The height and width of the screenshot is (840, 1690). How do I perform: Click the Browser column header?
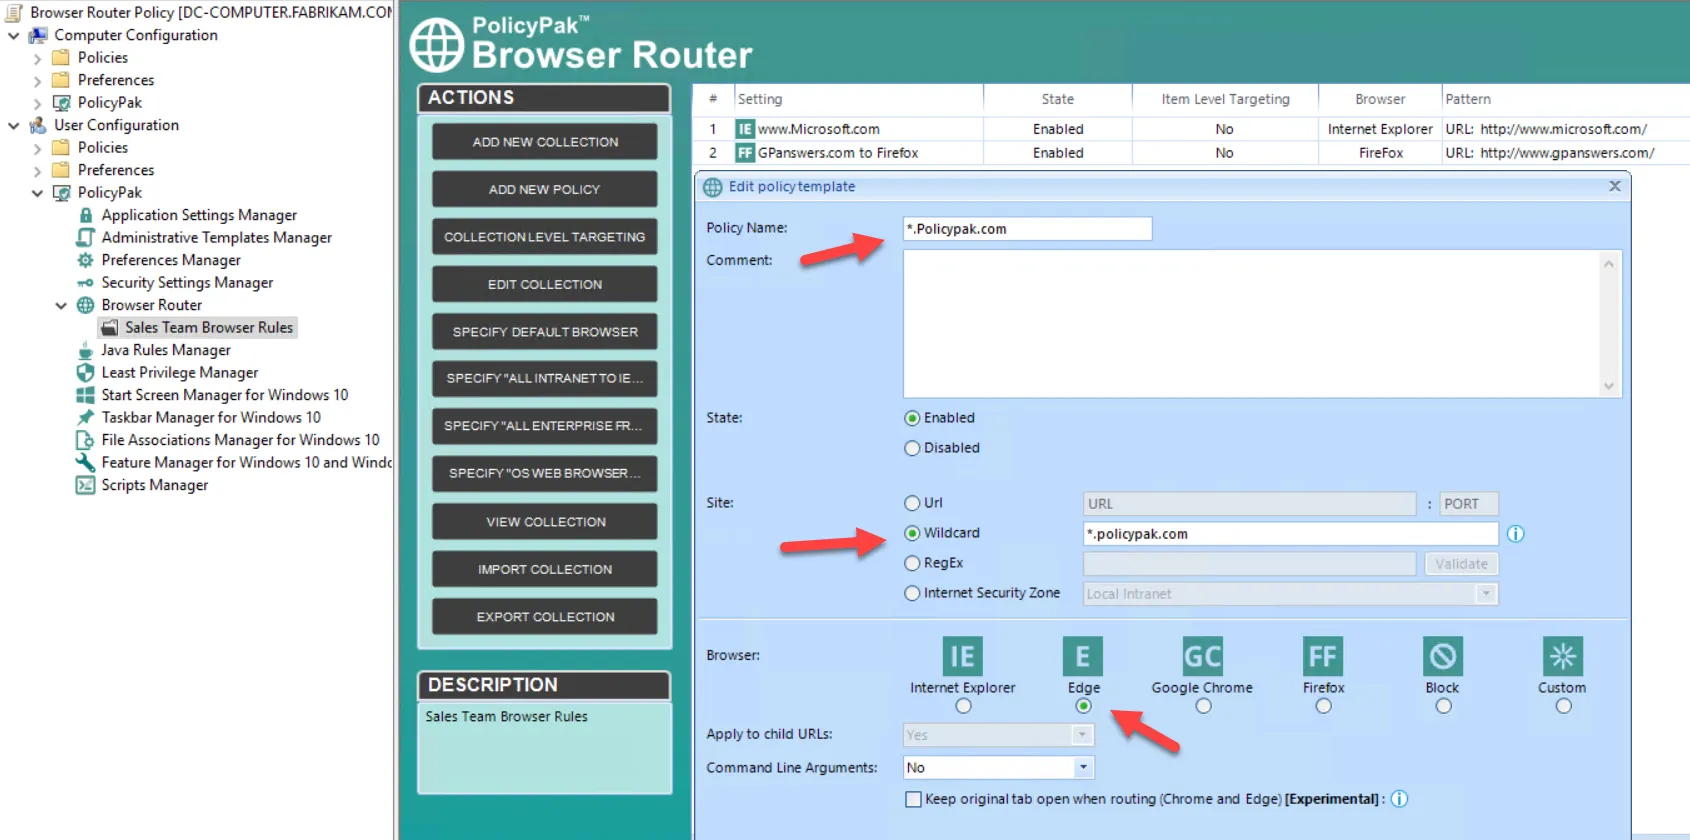point(1380,99)
